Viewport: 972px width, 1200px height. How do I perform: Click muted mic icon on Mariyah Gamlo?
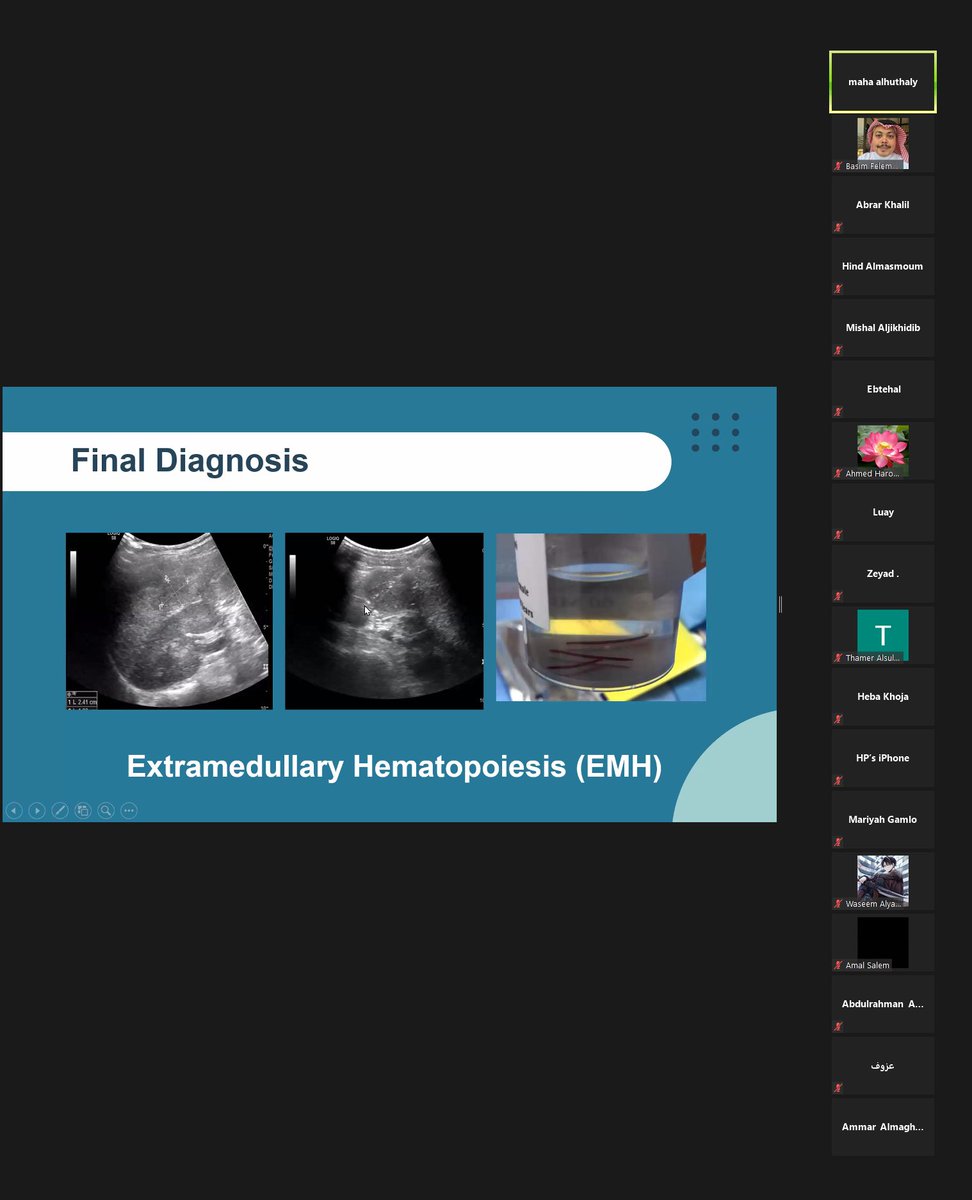(x=839, y=842)
